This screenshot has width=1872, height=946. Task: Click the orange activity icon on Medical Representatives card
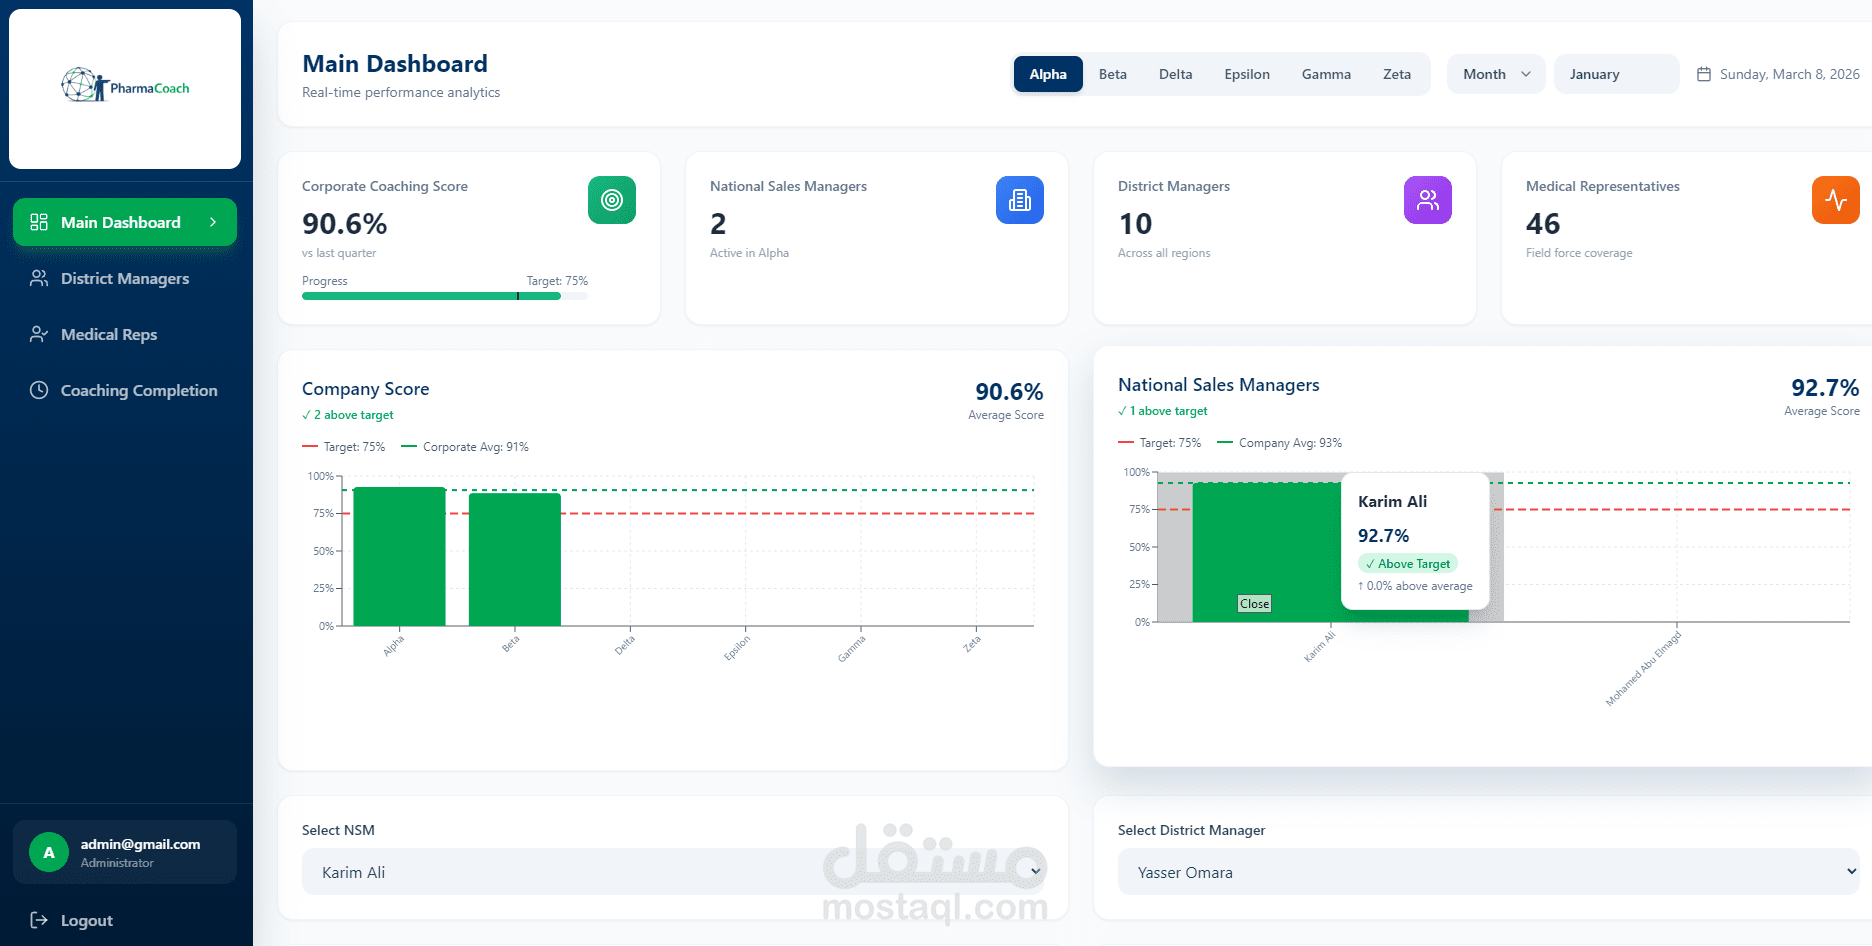1836,200
